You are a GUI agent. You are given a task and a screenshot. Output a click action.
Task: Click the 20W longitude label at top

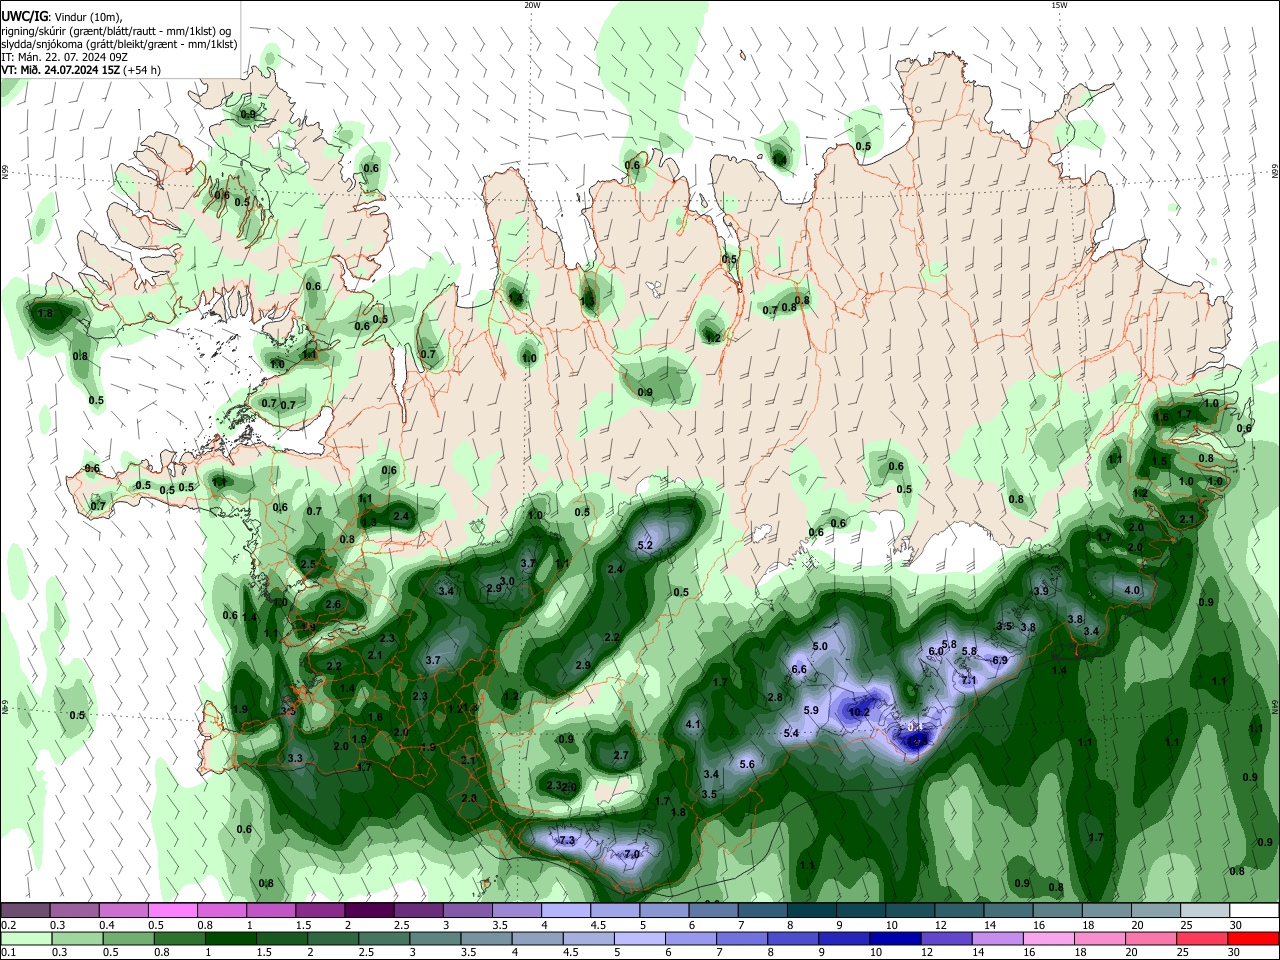tap(532, 5)
